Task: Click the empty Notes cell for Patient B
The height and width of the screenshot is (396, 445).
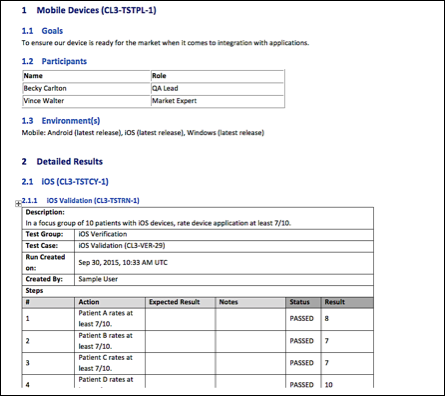Action: coord(250,341)
